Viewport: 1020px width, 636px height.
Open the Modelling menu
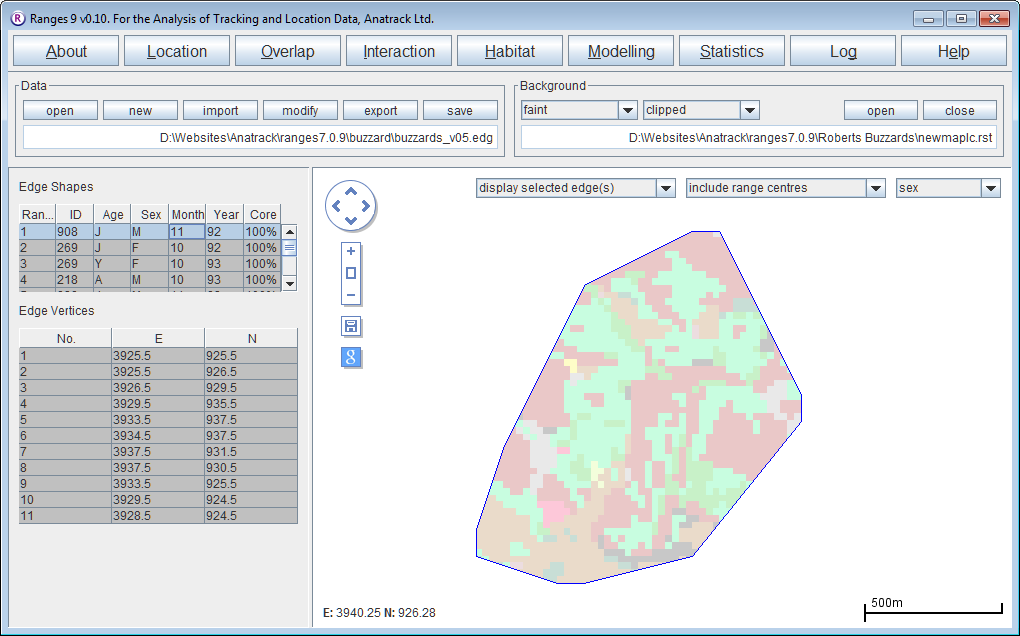click(x=621, y=52)
